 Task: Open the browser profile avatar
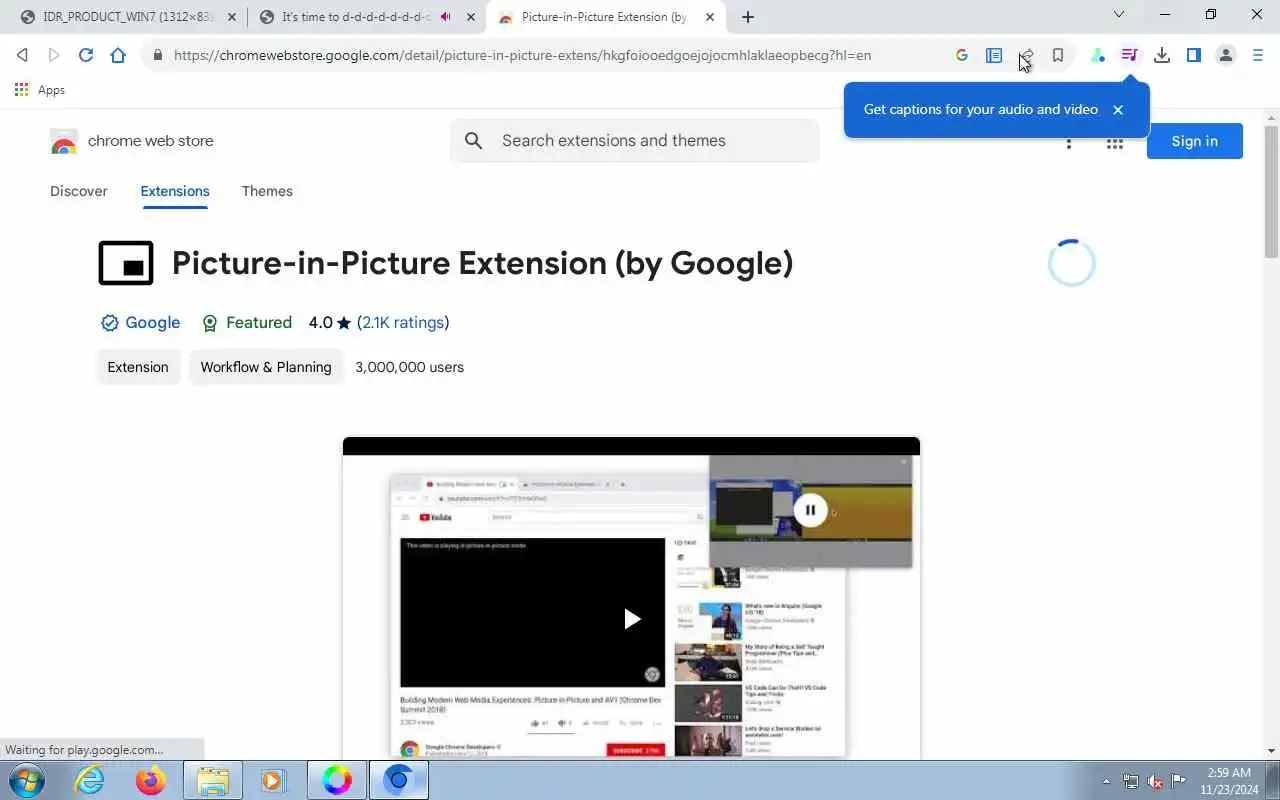click(x=1226, y=55)
